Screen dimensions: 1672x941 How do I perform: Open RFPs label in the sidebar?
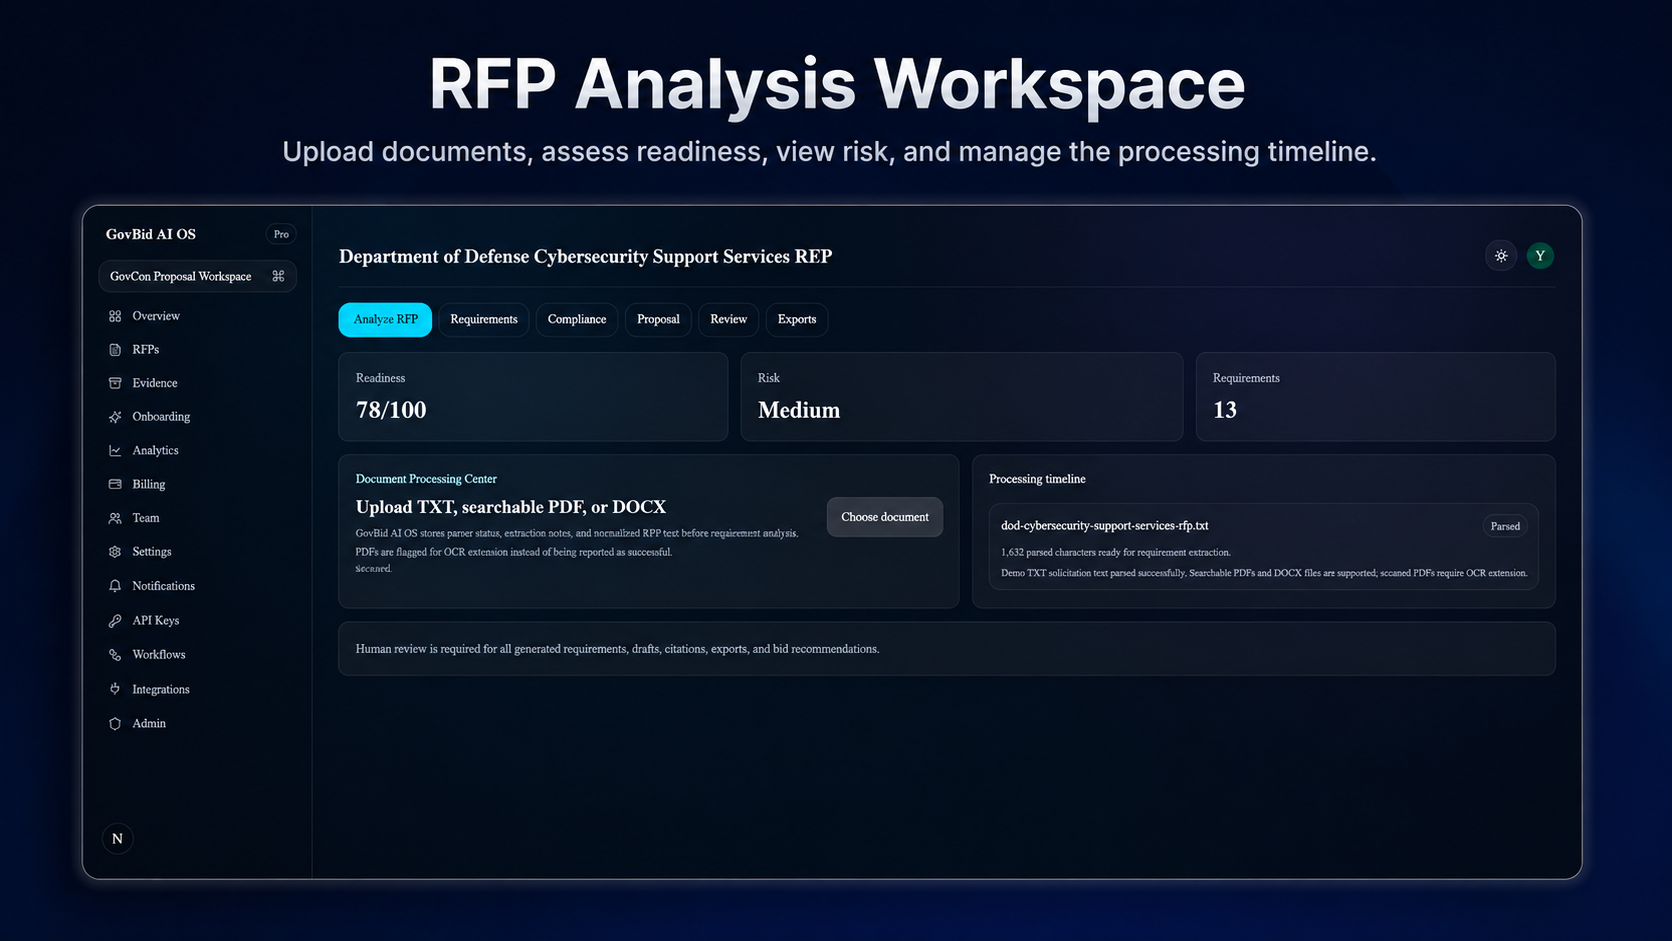(146, 350)
